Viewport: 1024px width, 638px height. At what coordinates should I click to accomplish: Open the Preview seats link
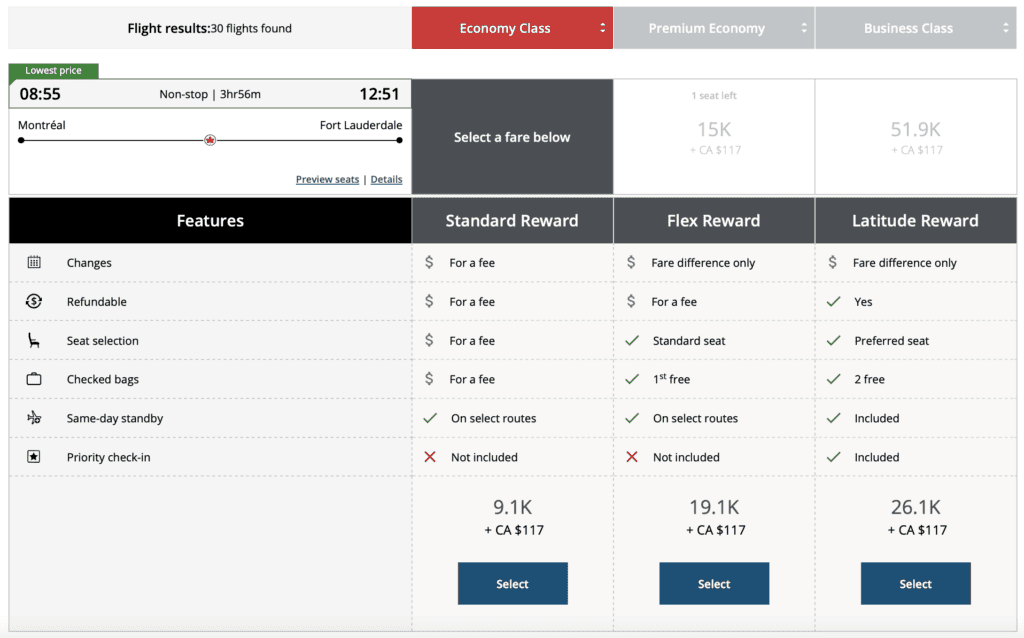click(327, 179)
